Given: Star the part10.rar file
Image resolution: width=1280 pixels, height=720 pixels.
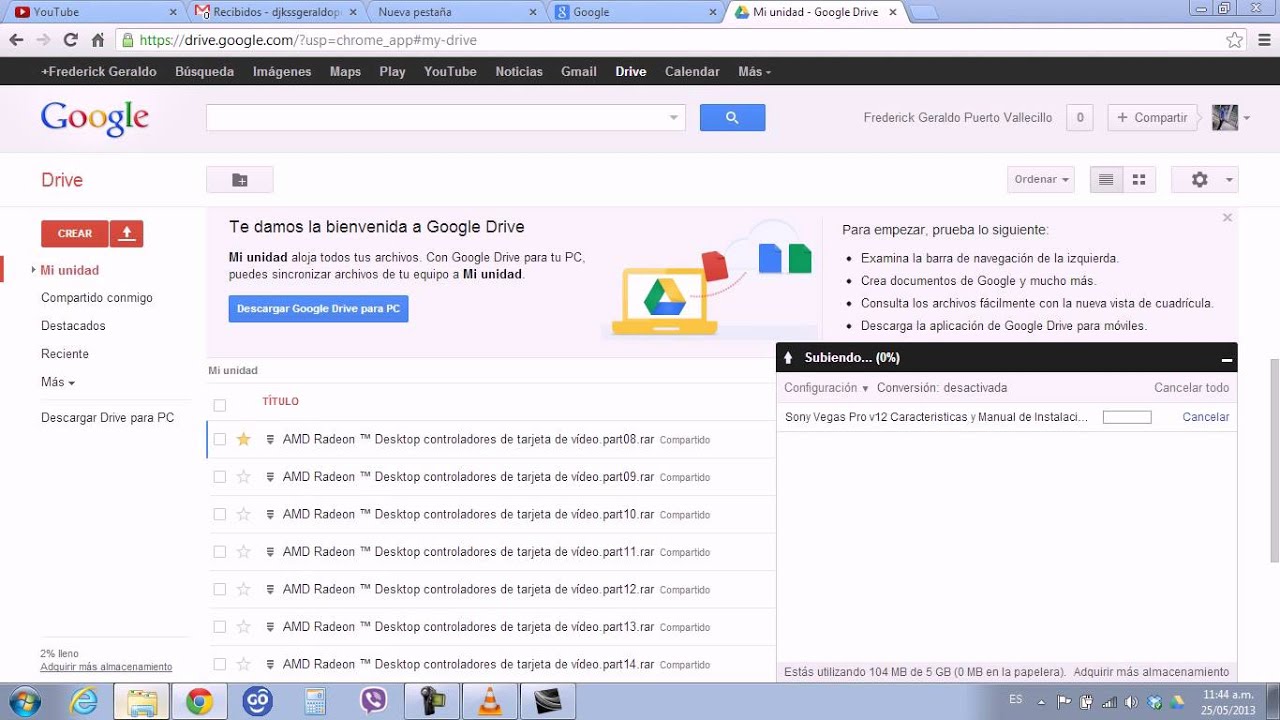Looking at the screenshot, I should (243, 514).
